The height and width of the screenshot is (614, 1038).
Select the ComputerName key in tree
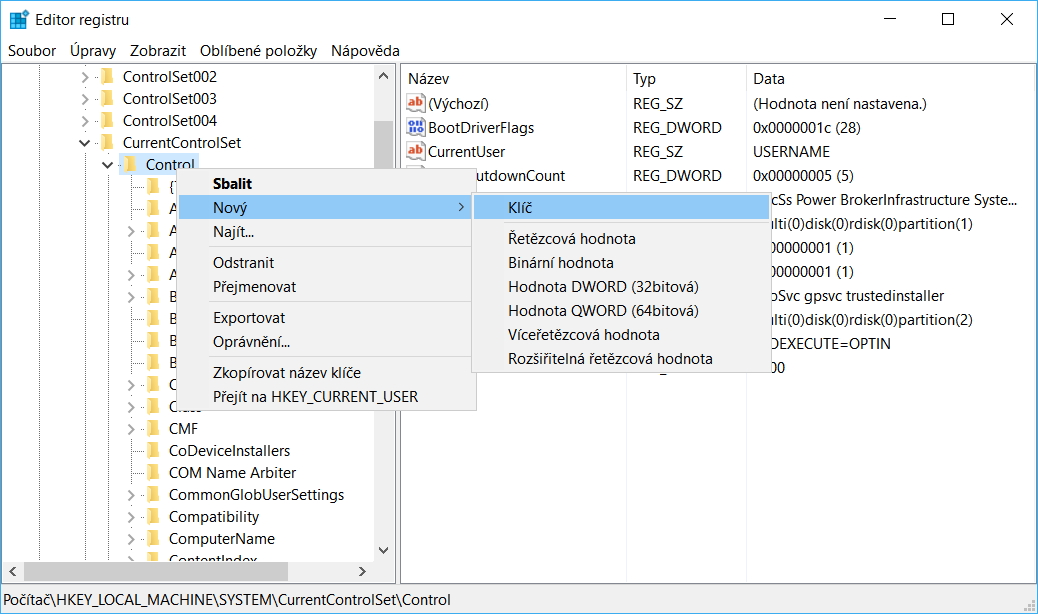(x=222, y=538)
